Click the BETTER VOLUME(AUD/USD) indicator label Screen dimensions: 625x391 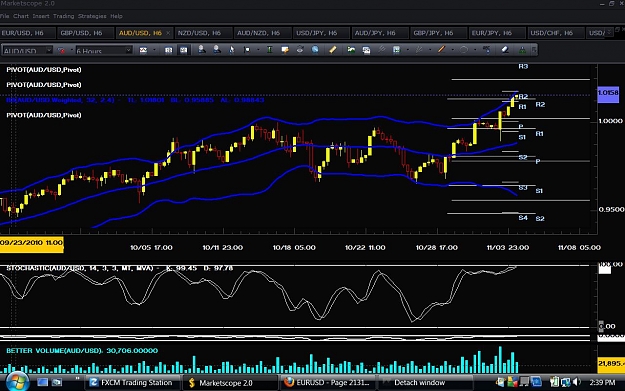pyautogui.click(x=82, y=351)
